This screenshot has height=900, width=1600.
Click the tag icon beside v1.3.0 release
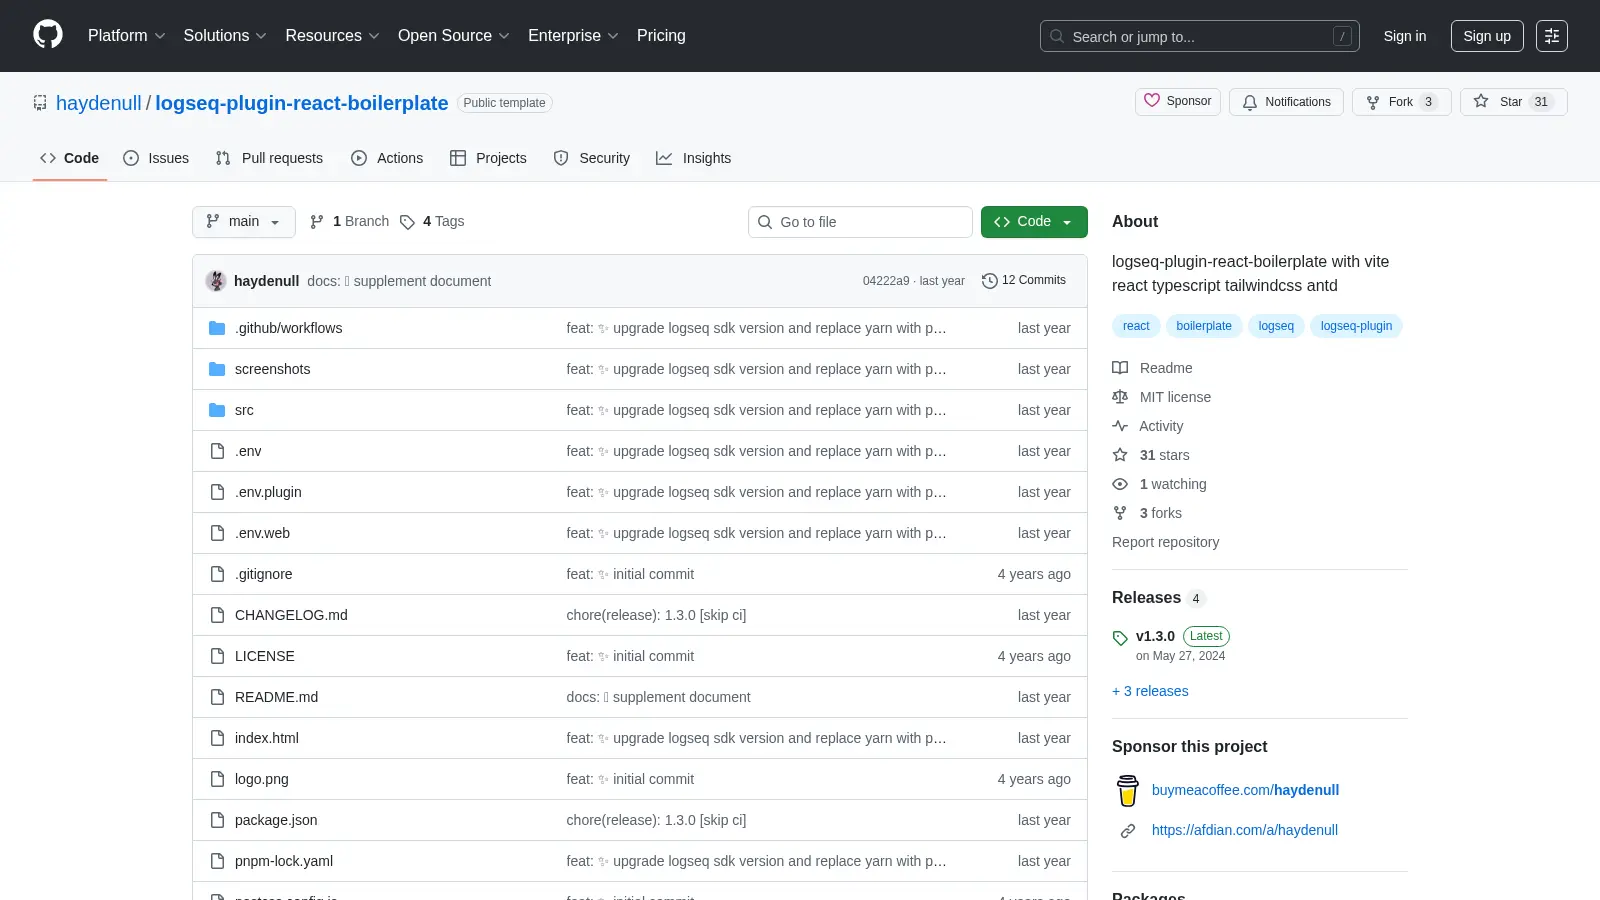[1120, 638]
